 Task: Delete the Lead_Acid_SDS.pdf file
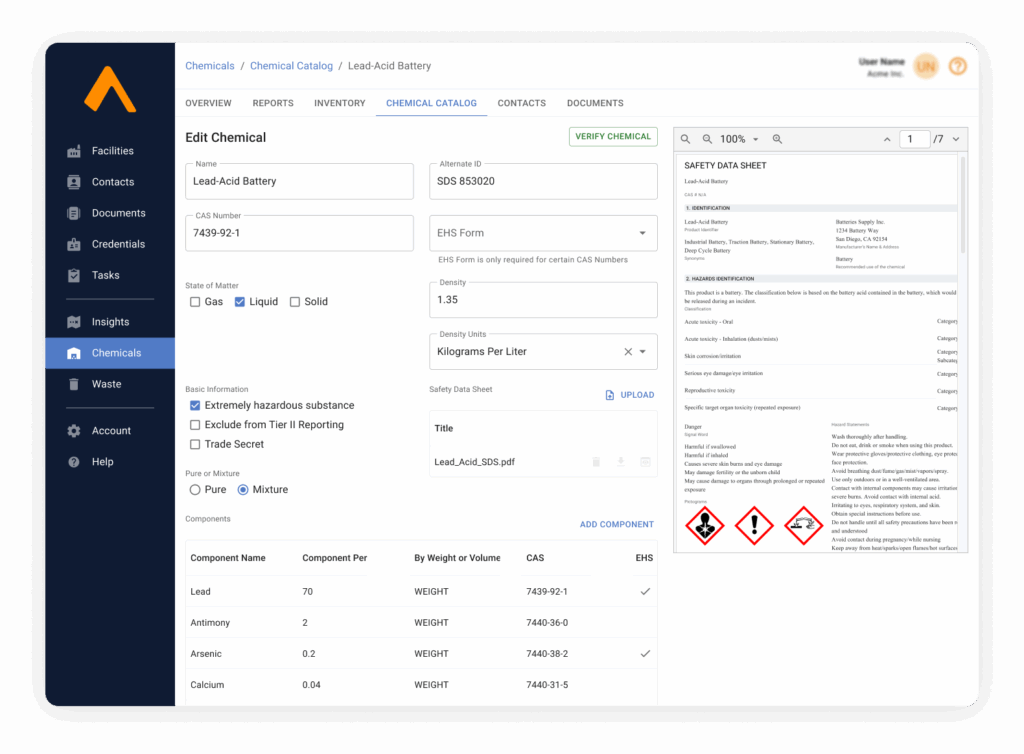596,462
